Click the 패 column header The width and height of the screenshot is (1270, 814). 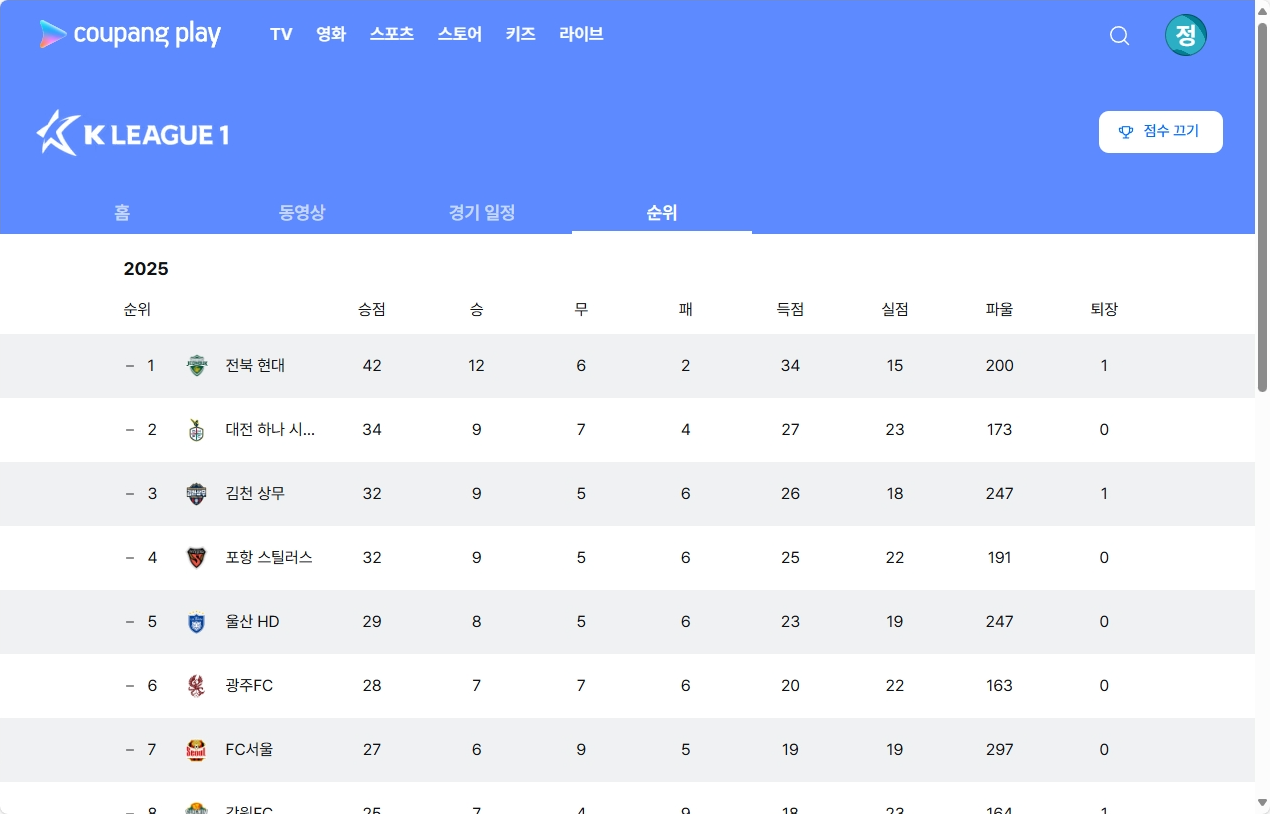pyautogui.click(x=686, y=310)
